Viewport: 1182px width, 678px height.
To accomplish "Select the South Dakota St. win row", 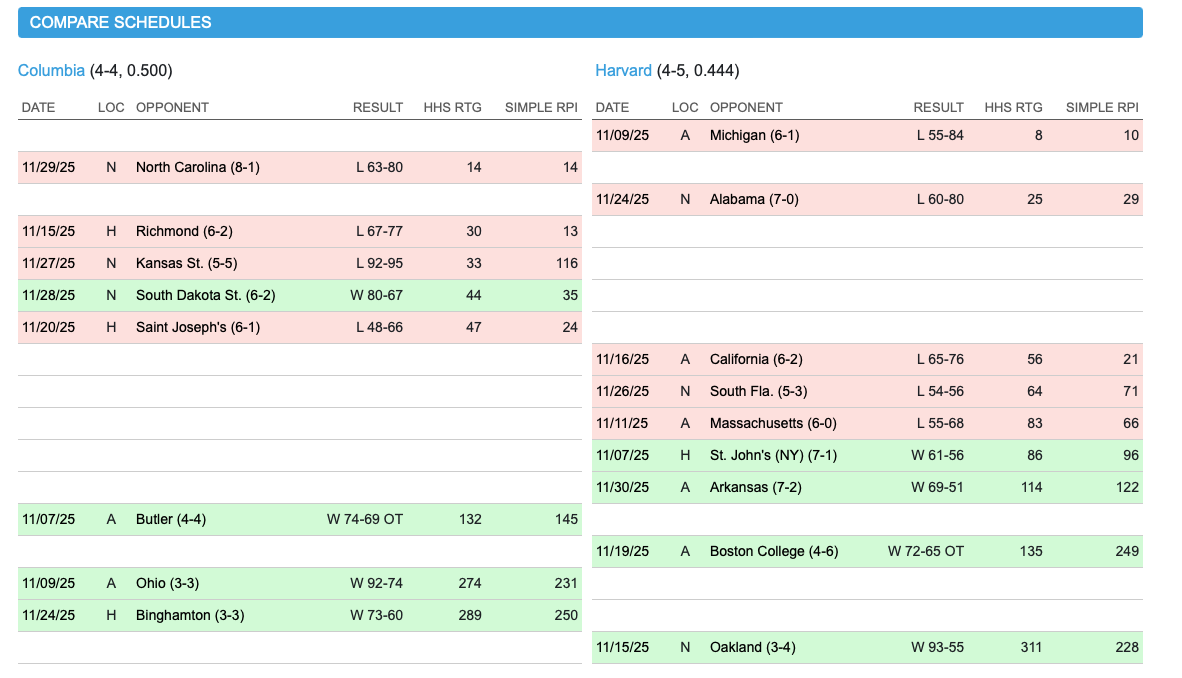I will click(x=205, y=295).
